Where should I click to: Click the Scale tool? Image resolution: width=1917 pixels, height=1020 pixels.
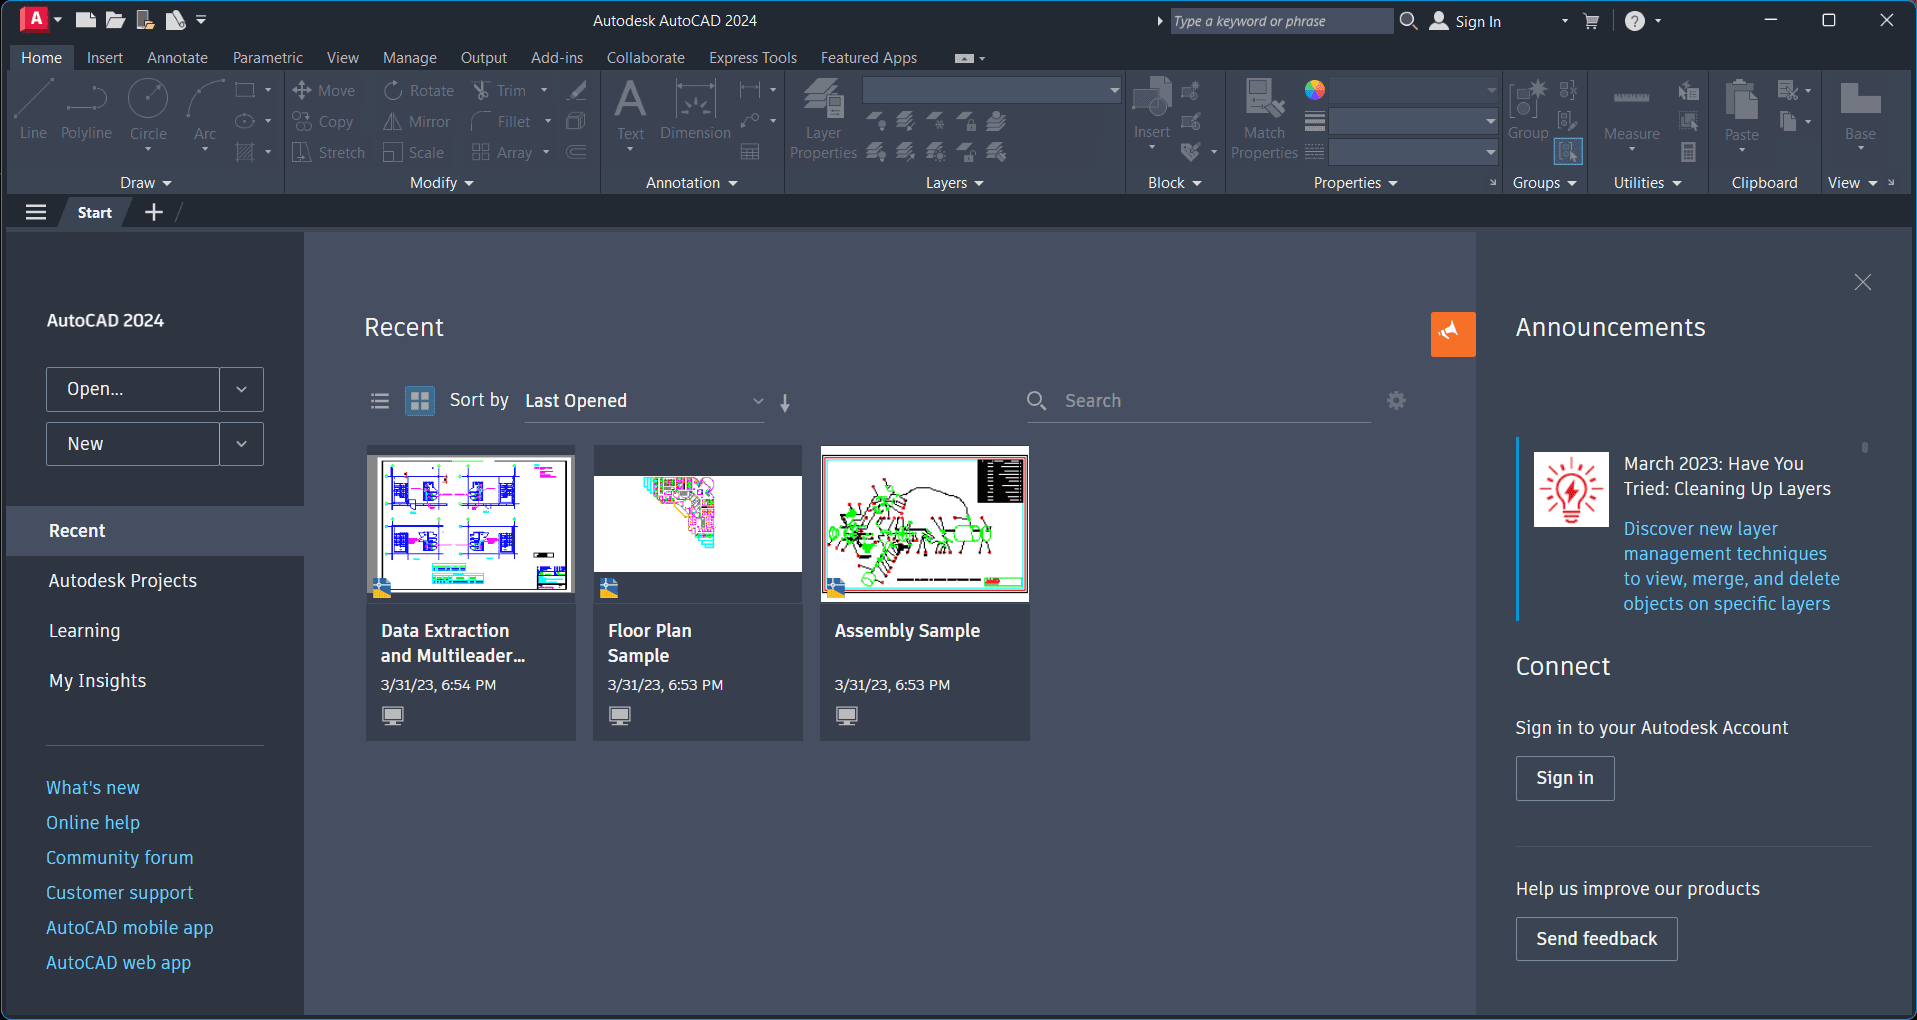click(414, 153)
